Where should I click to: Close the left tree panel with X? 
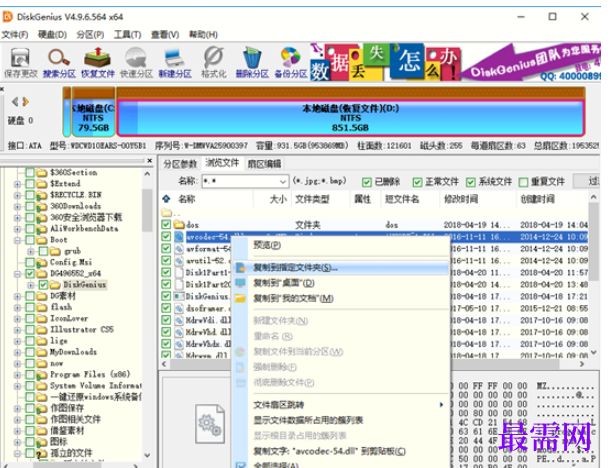150,160
